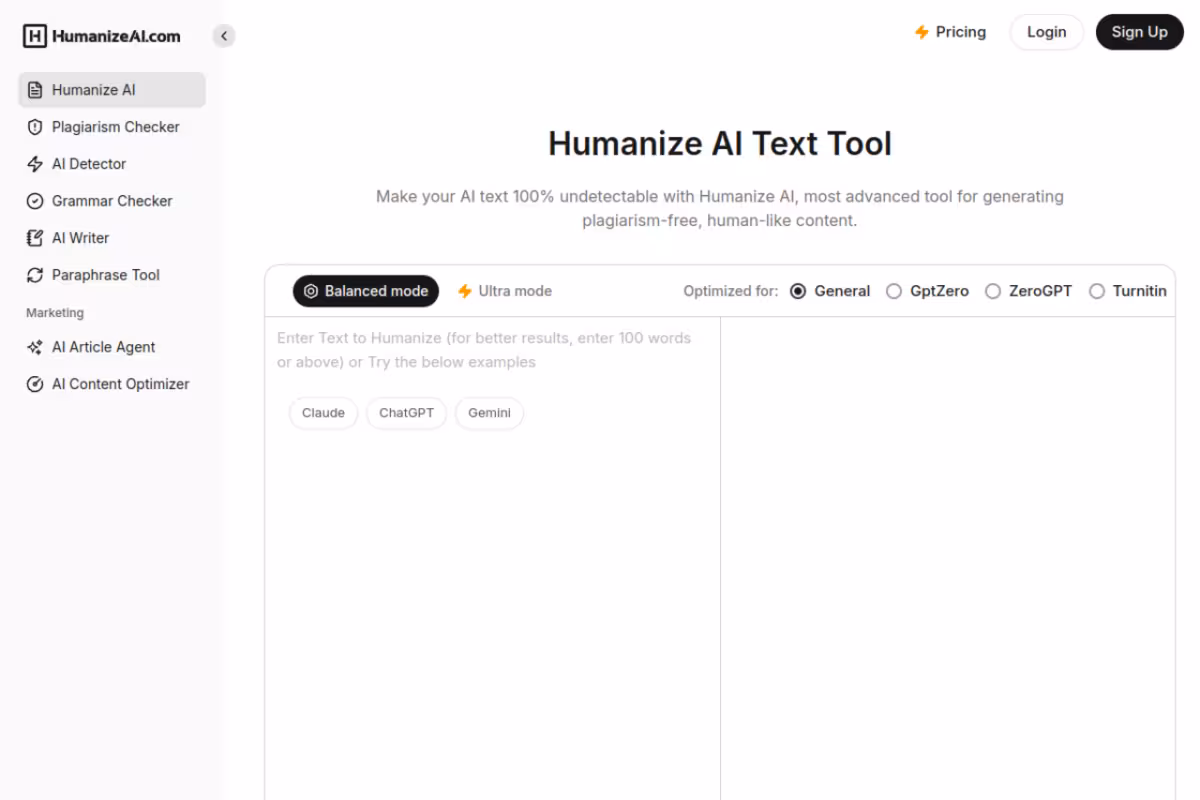Select the GptZero radio option
1200x800 pixels.
[894, 291]
